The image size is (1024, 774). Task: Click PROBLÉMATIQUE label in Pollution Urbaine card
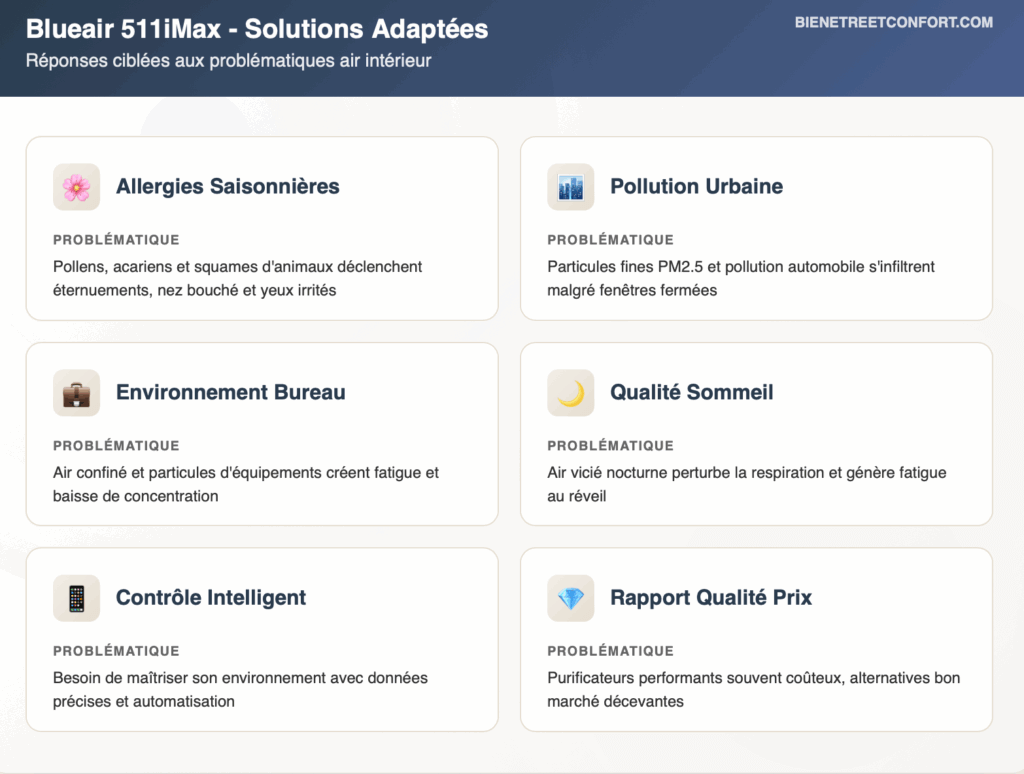tap(610, 240)
